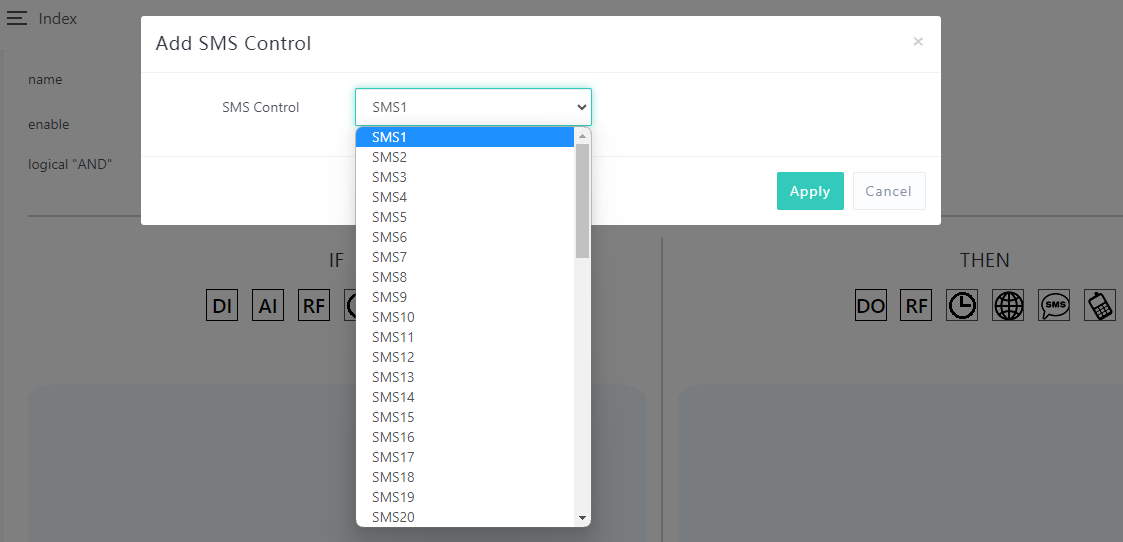Click the DI icon under IF

[222, 306]
